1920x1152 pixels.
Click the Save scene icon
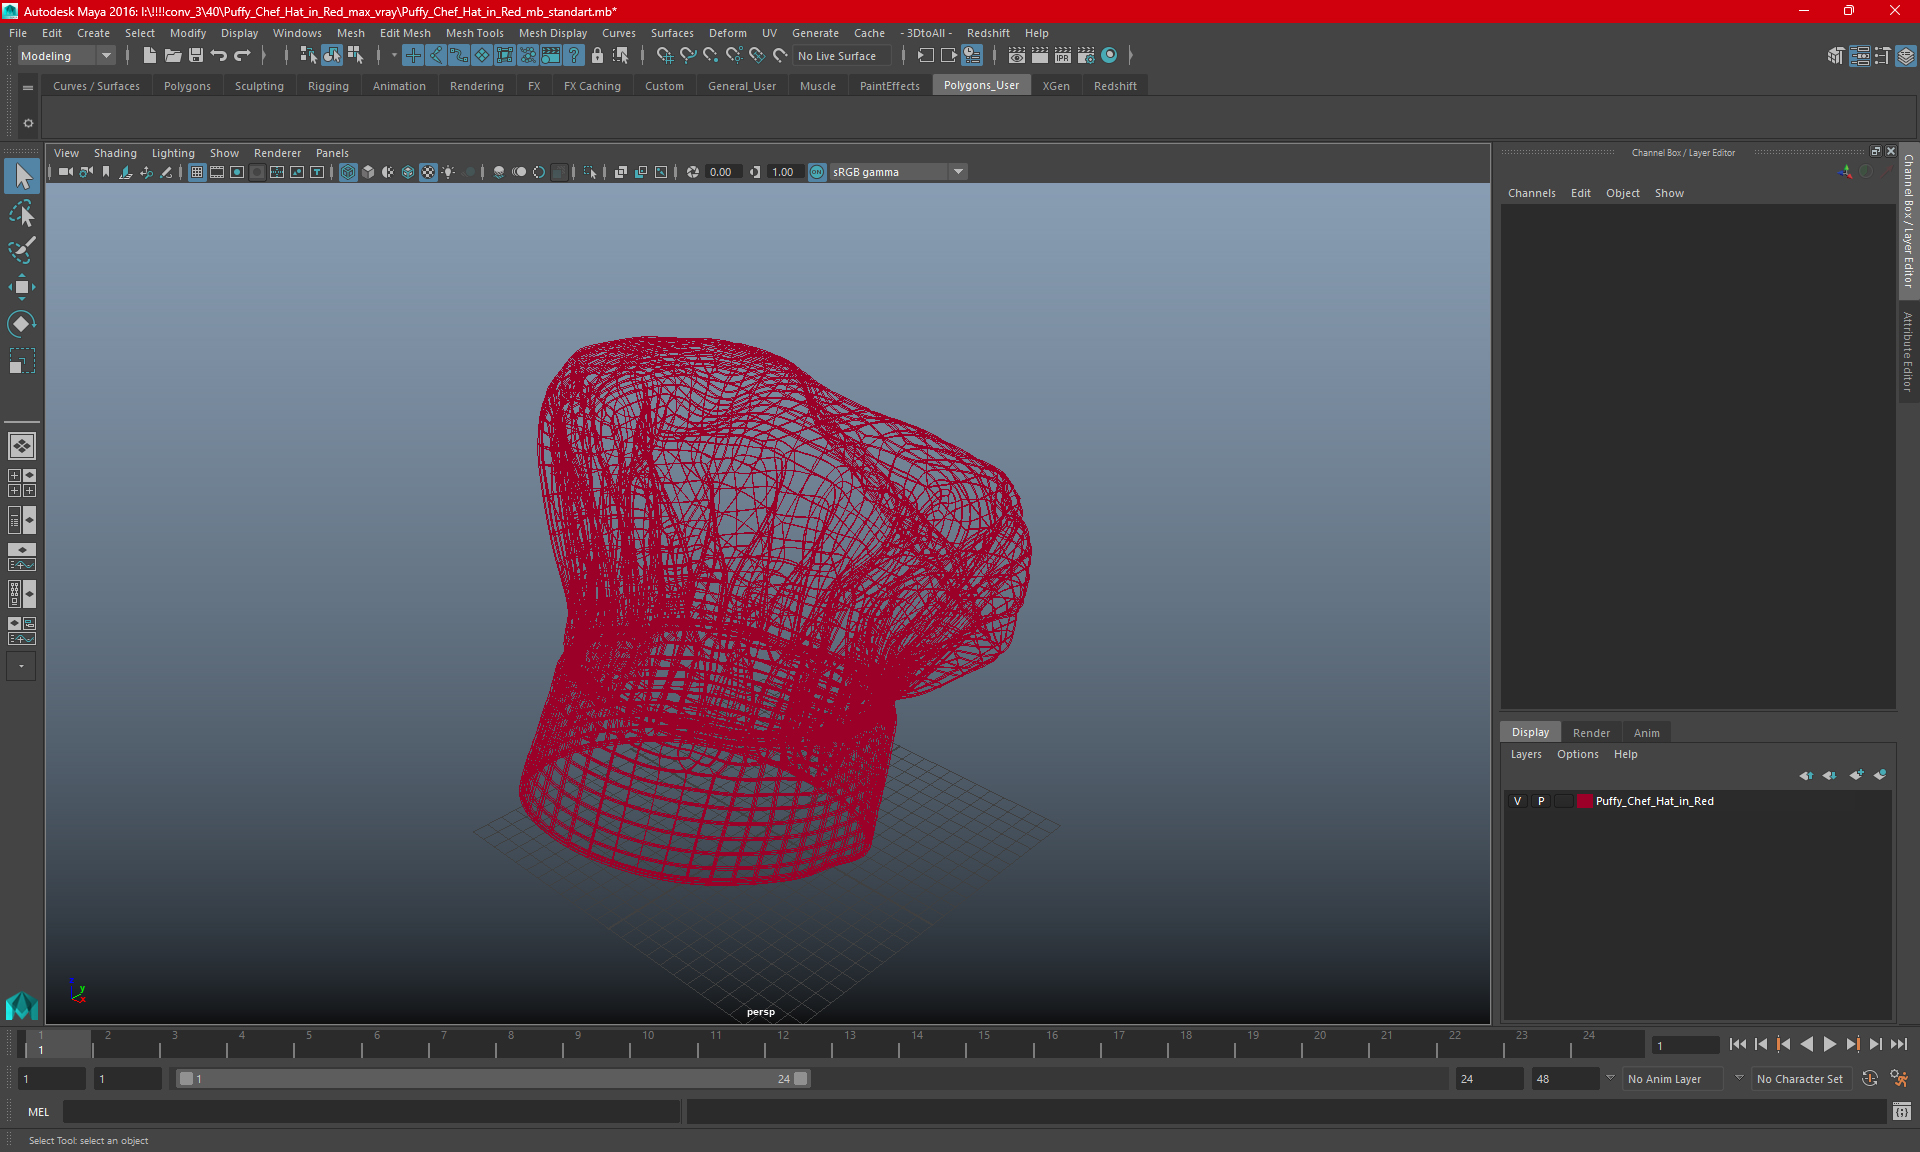pos(196,56)
